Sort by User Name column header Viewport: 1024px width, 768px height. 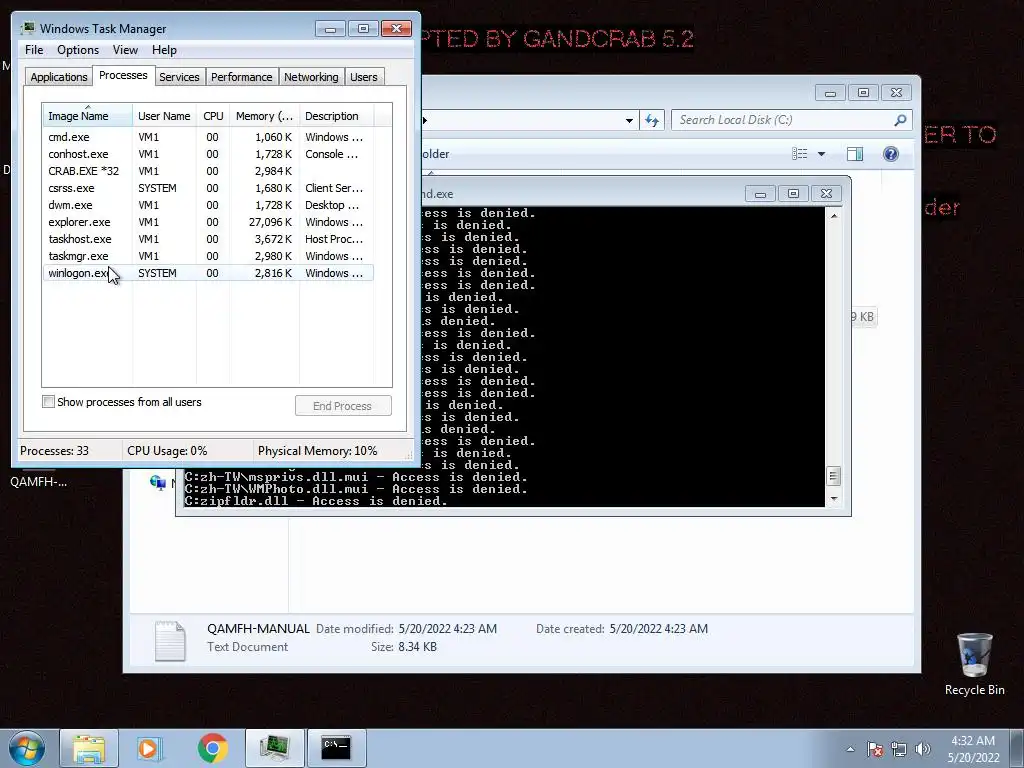[164, 116]
